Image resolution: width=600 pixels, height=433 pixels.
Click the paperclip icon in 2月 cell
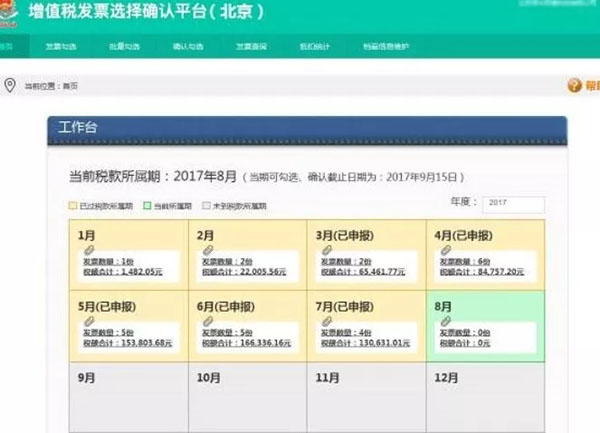click(208, 251)
